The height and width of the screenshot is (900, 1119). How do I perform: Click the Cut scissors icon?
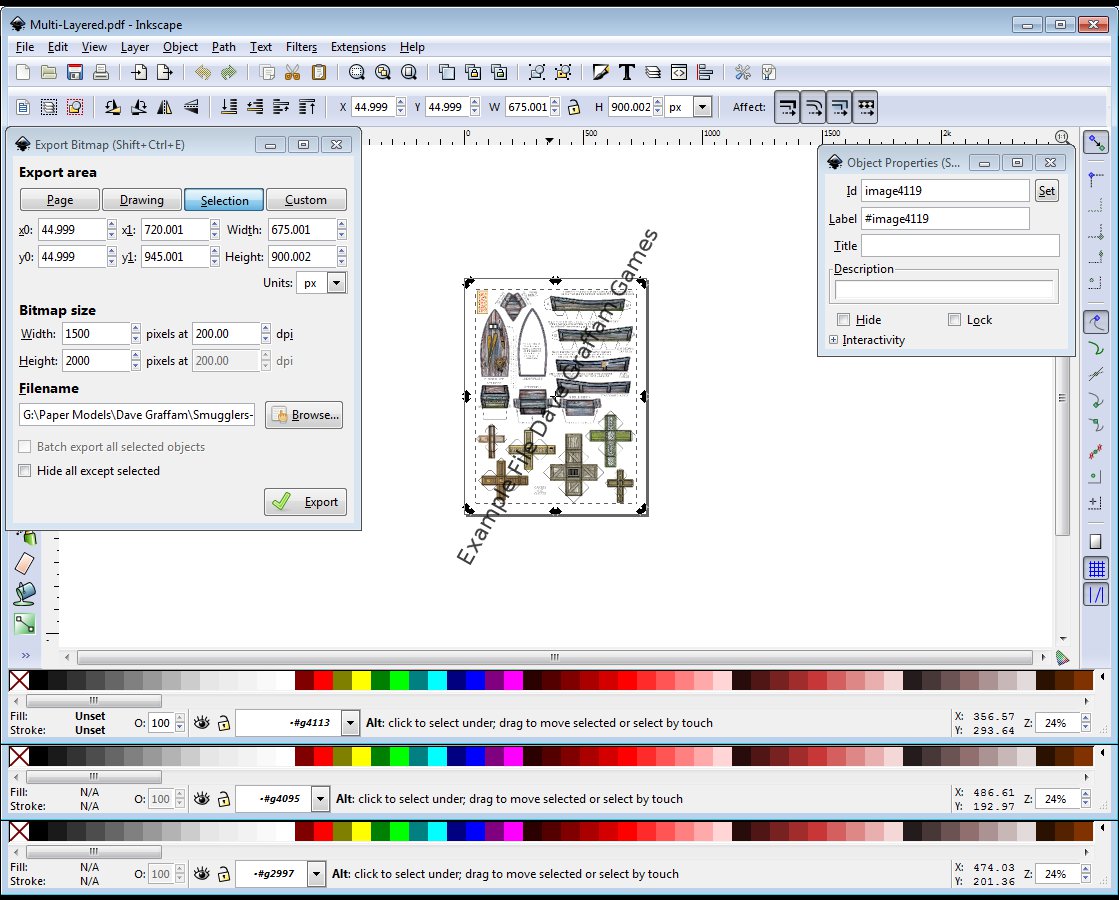[292, 72]
